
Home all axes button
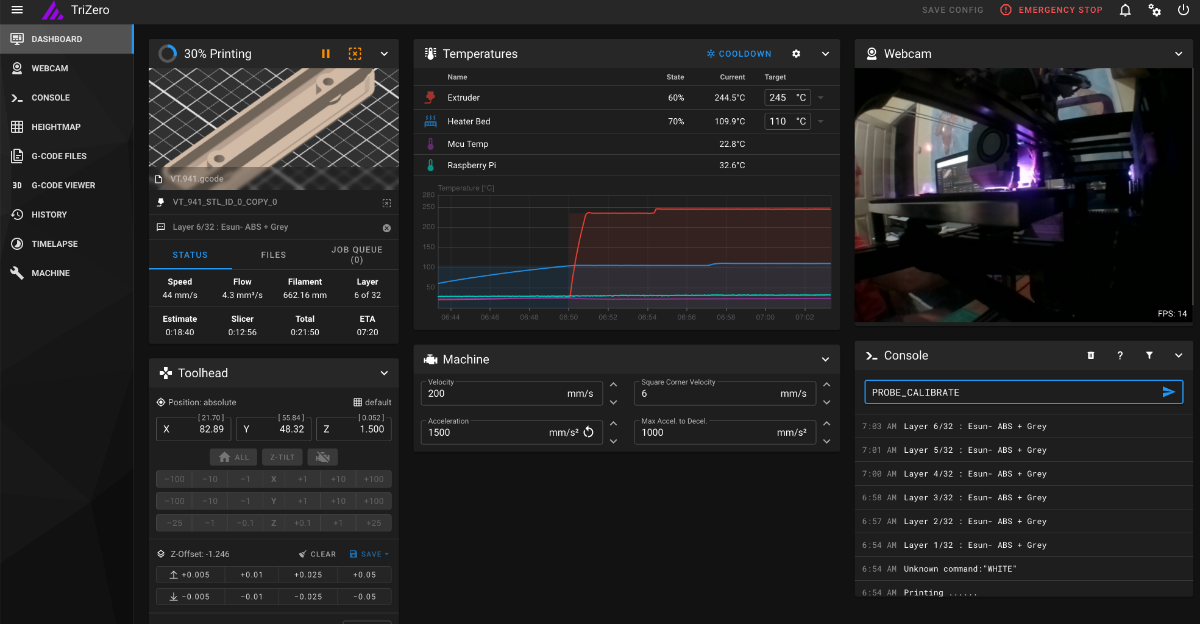coord(233,457)
